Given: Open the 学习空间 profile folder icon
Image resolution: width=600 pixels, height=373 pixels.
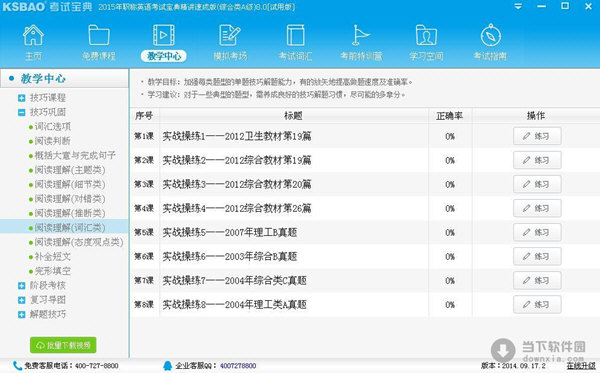Looking at the screenshot, I should pos(426,36).
